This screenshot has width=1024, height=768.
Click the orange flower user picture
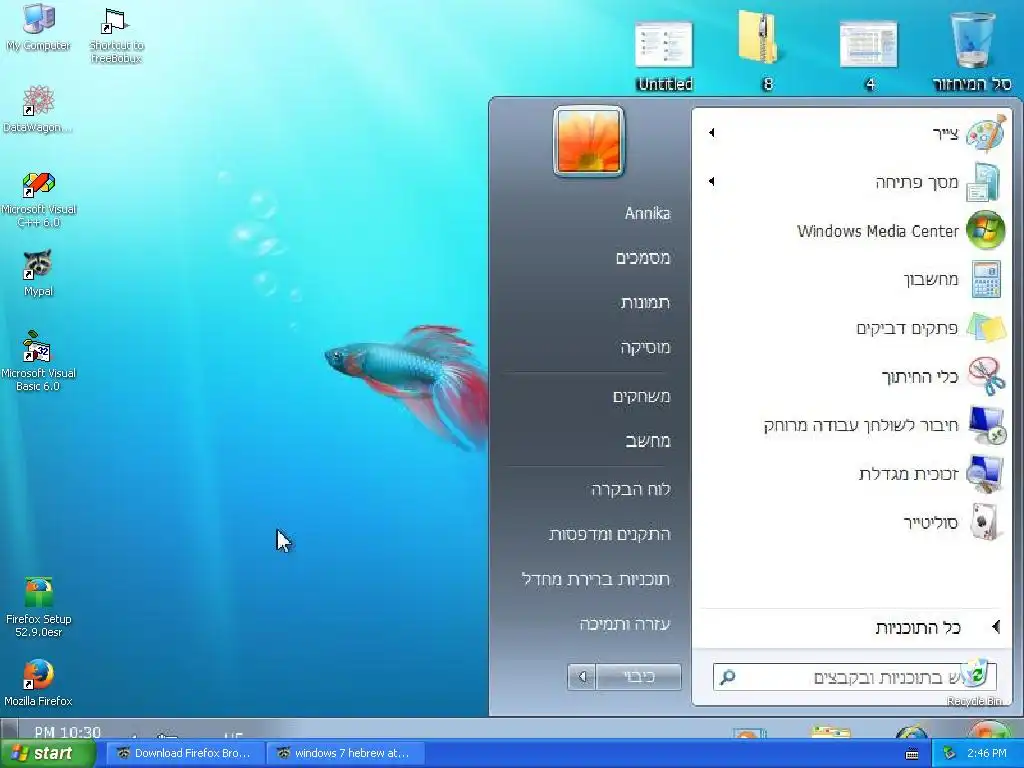coord(588,141)
